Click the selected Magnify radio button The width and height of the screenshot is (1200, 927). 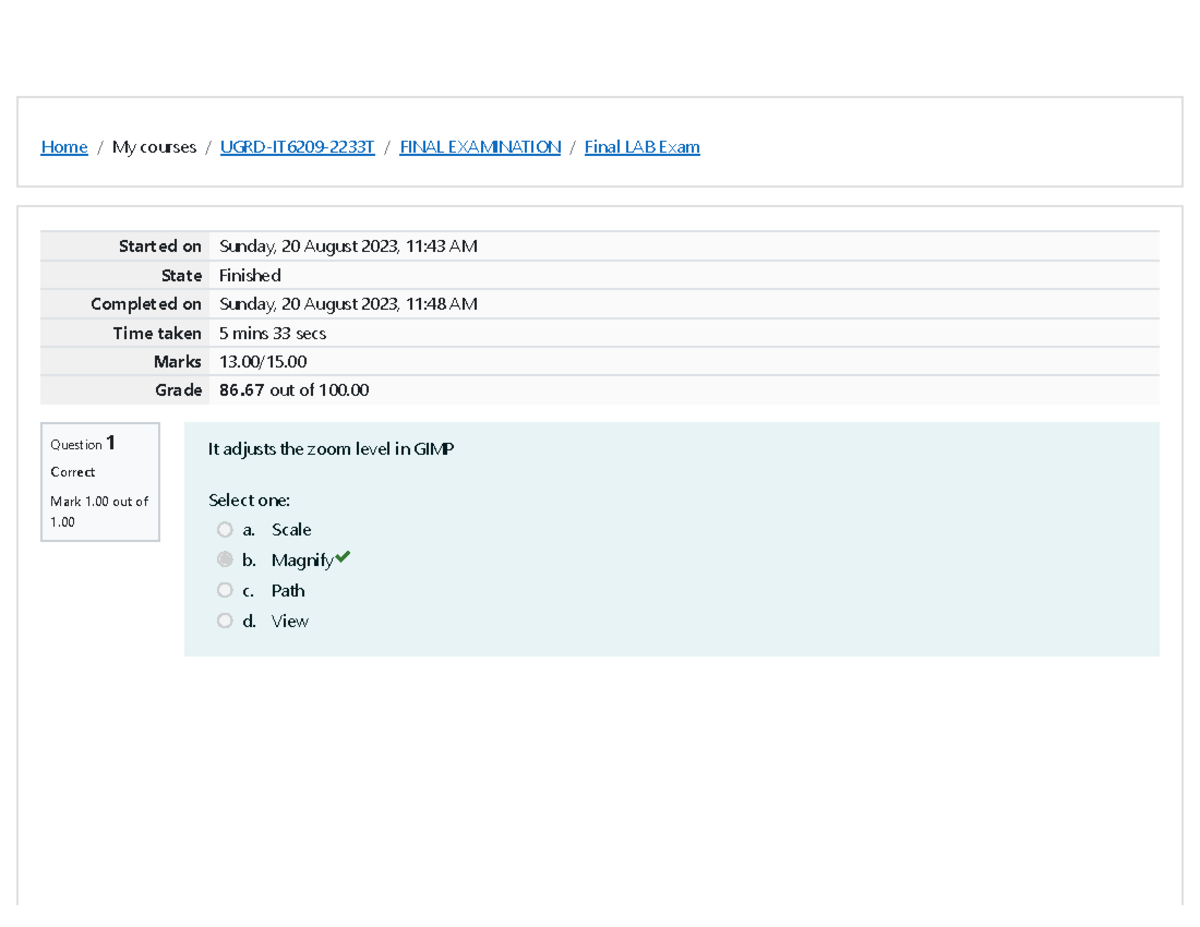pos(225,559)
